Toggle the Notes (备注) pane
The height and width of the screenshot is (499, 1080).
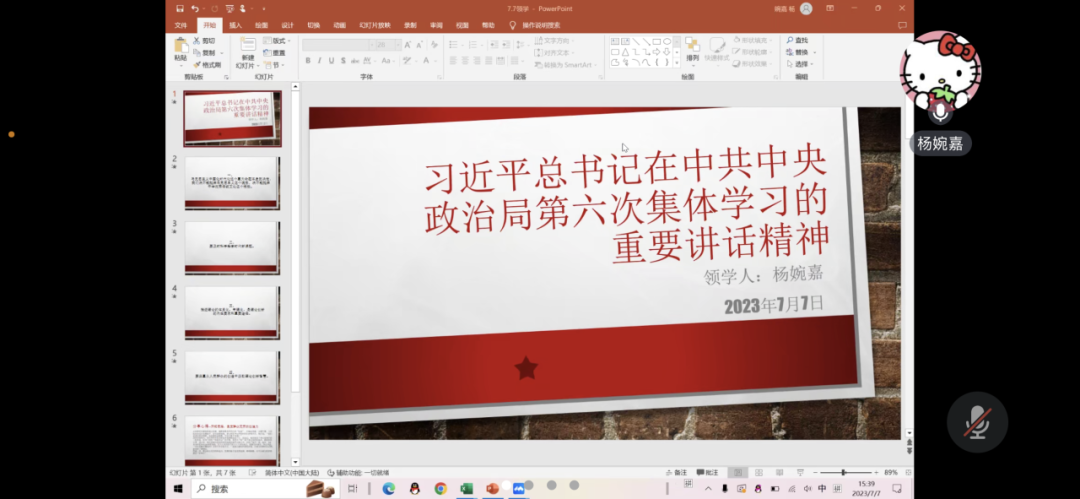coord(676,473)
